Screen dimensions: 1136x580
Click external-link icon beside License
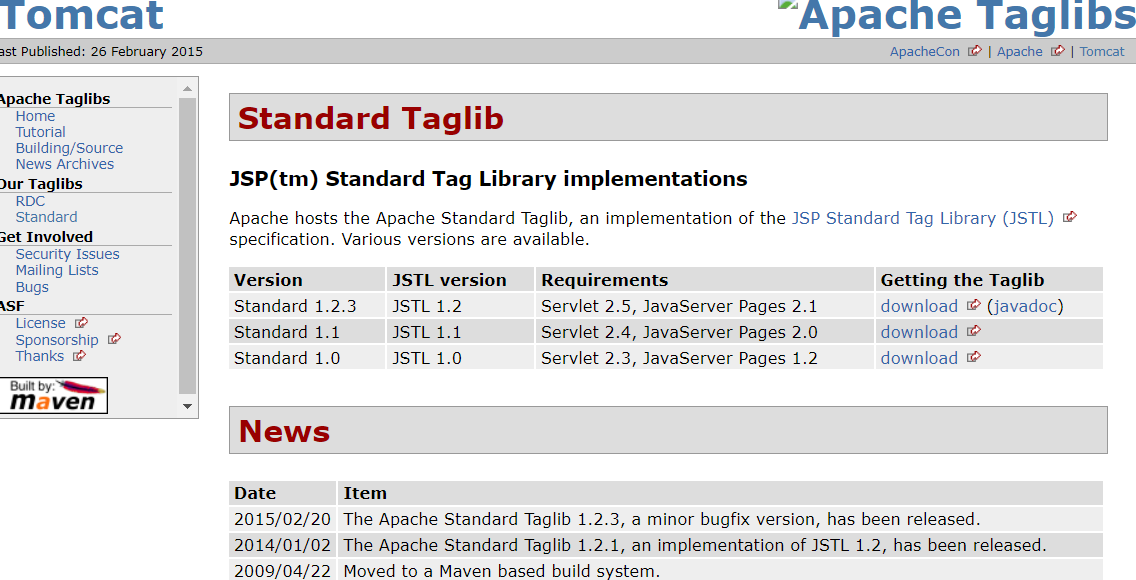point(81,323)
